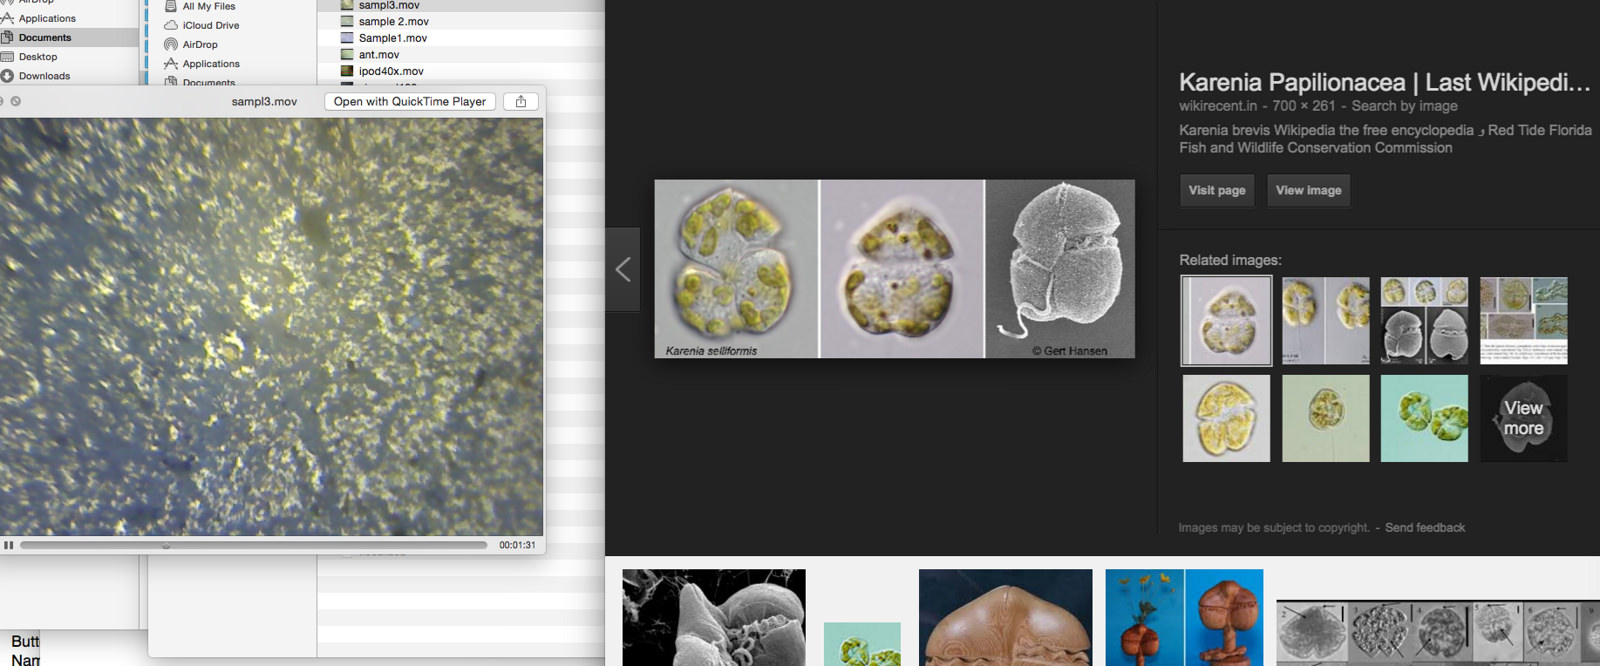
Task: Click the Search by image link
Action: tap(1404, 106)
